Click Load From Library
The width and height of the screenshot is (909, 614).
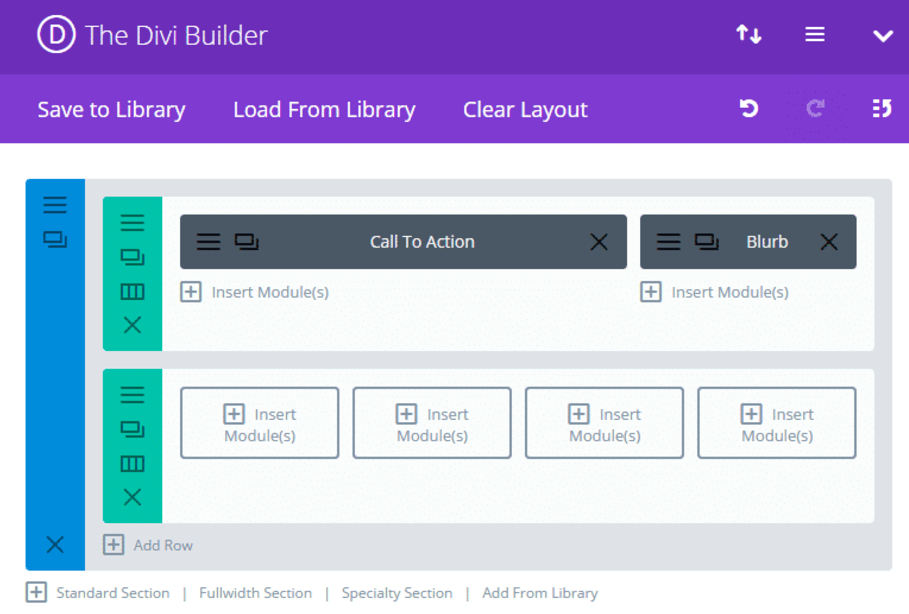[324, 110]
